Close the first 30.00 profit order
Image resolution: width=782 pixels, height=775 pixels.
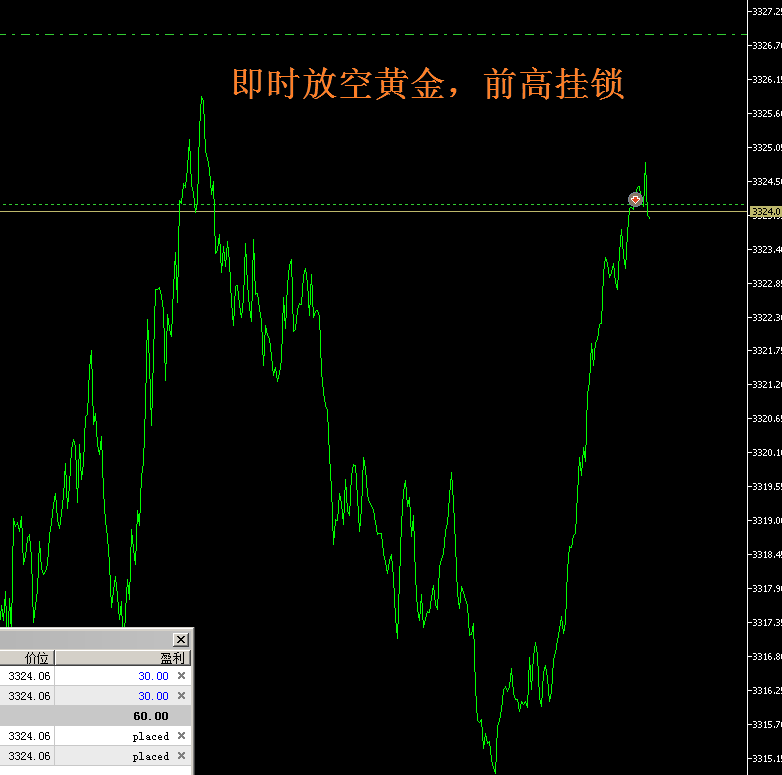click(x=182, y=676)
